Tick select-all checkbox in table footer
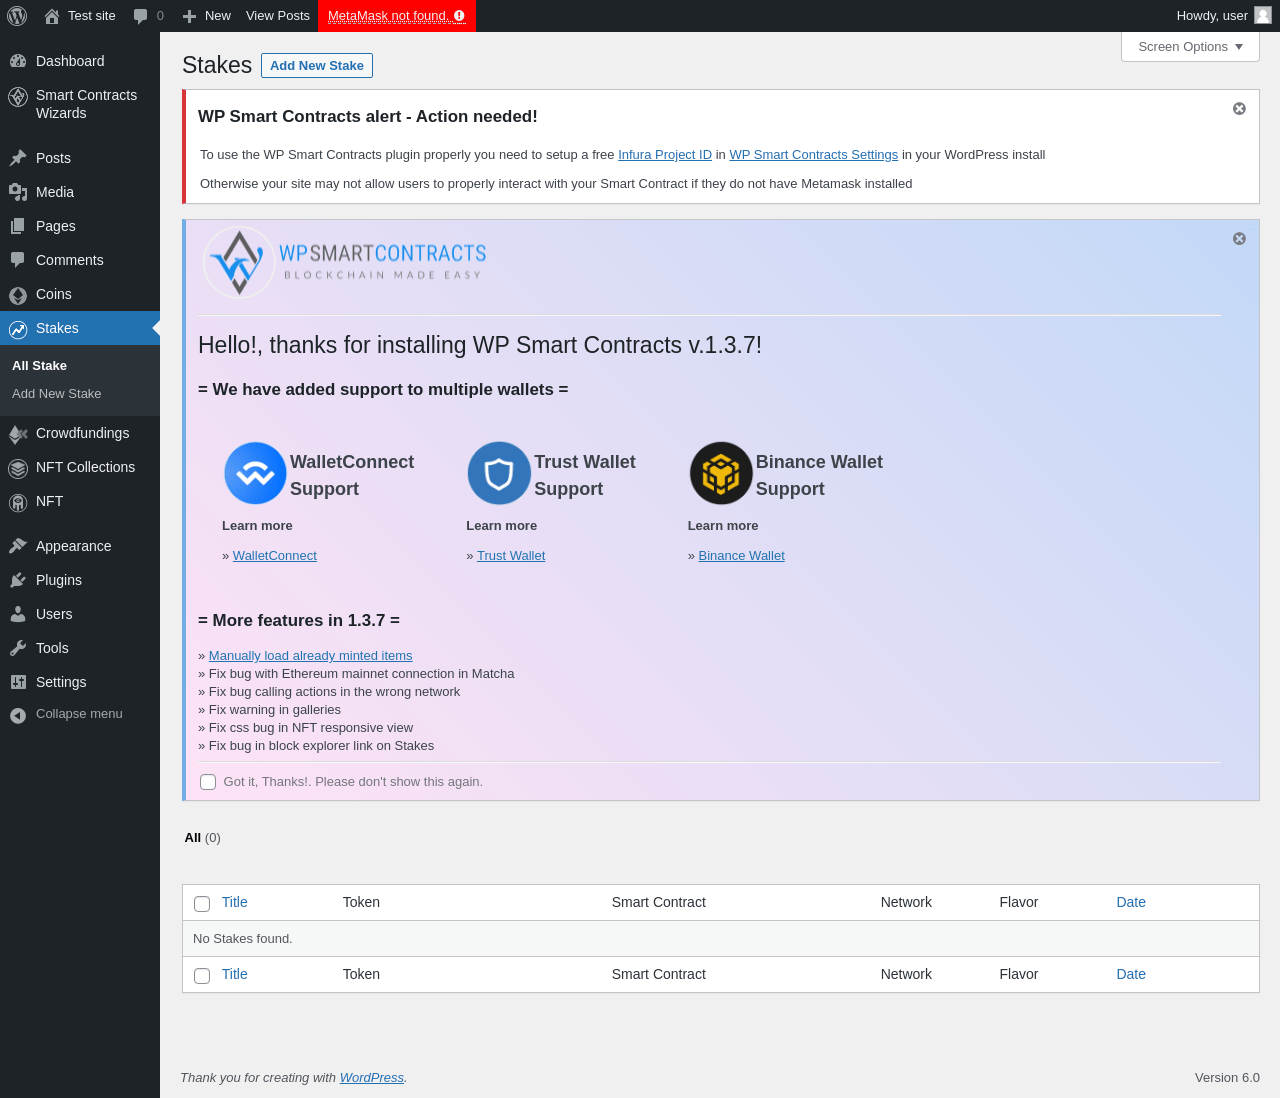 (202, 976)
